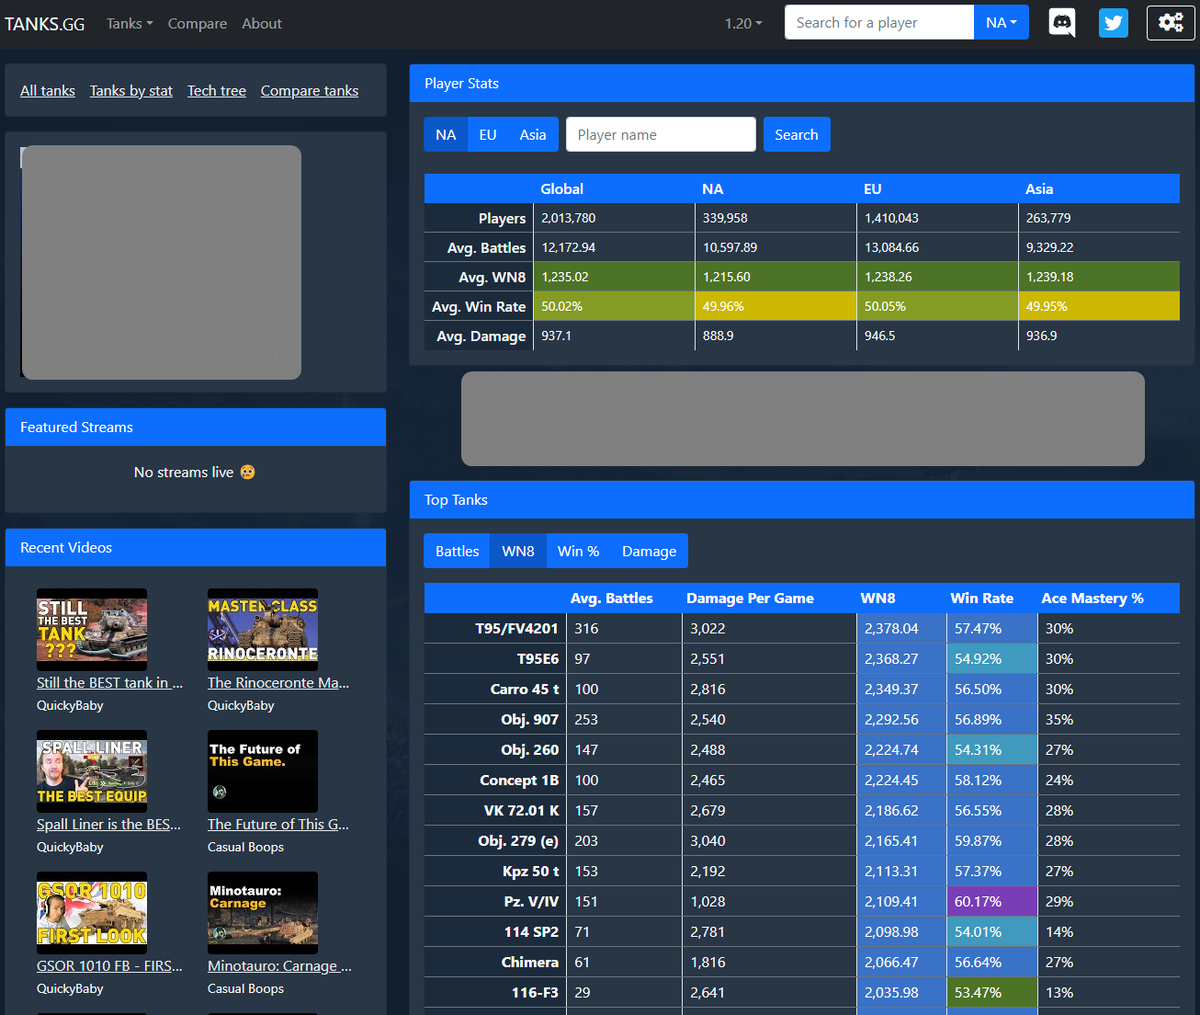Switch to the Win % tab in Top Tanks
The width and height of the screenshot is (1200, 1015).
click(578, 551)
